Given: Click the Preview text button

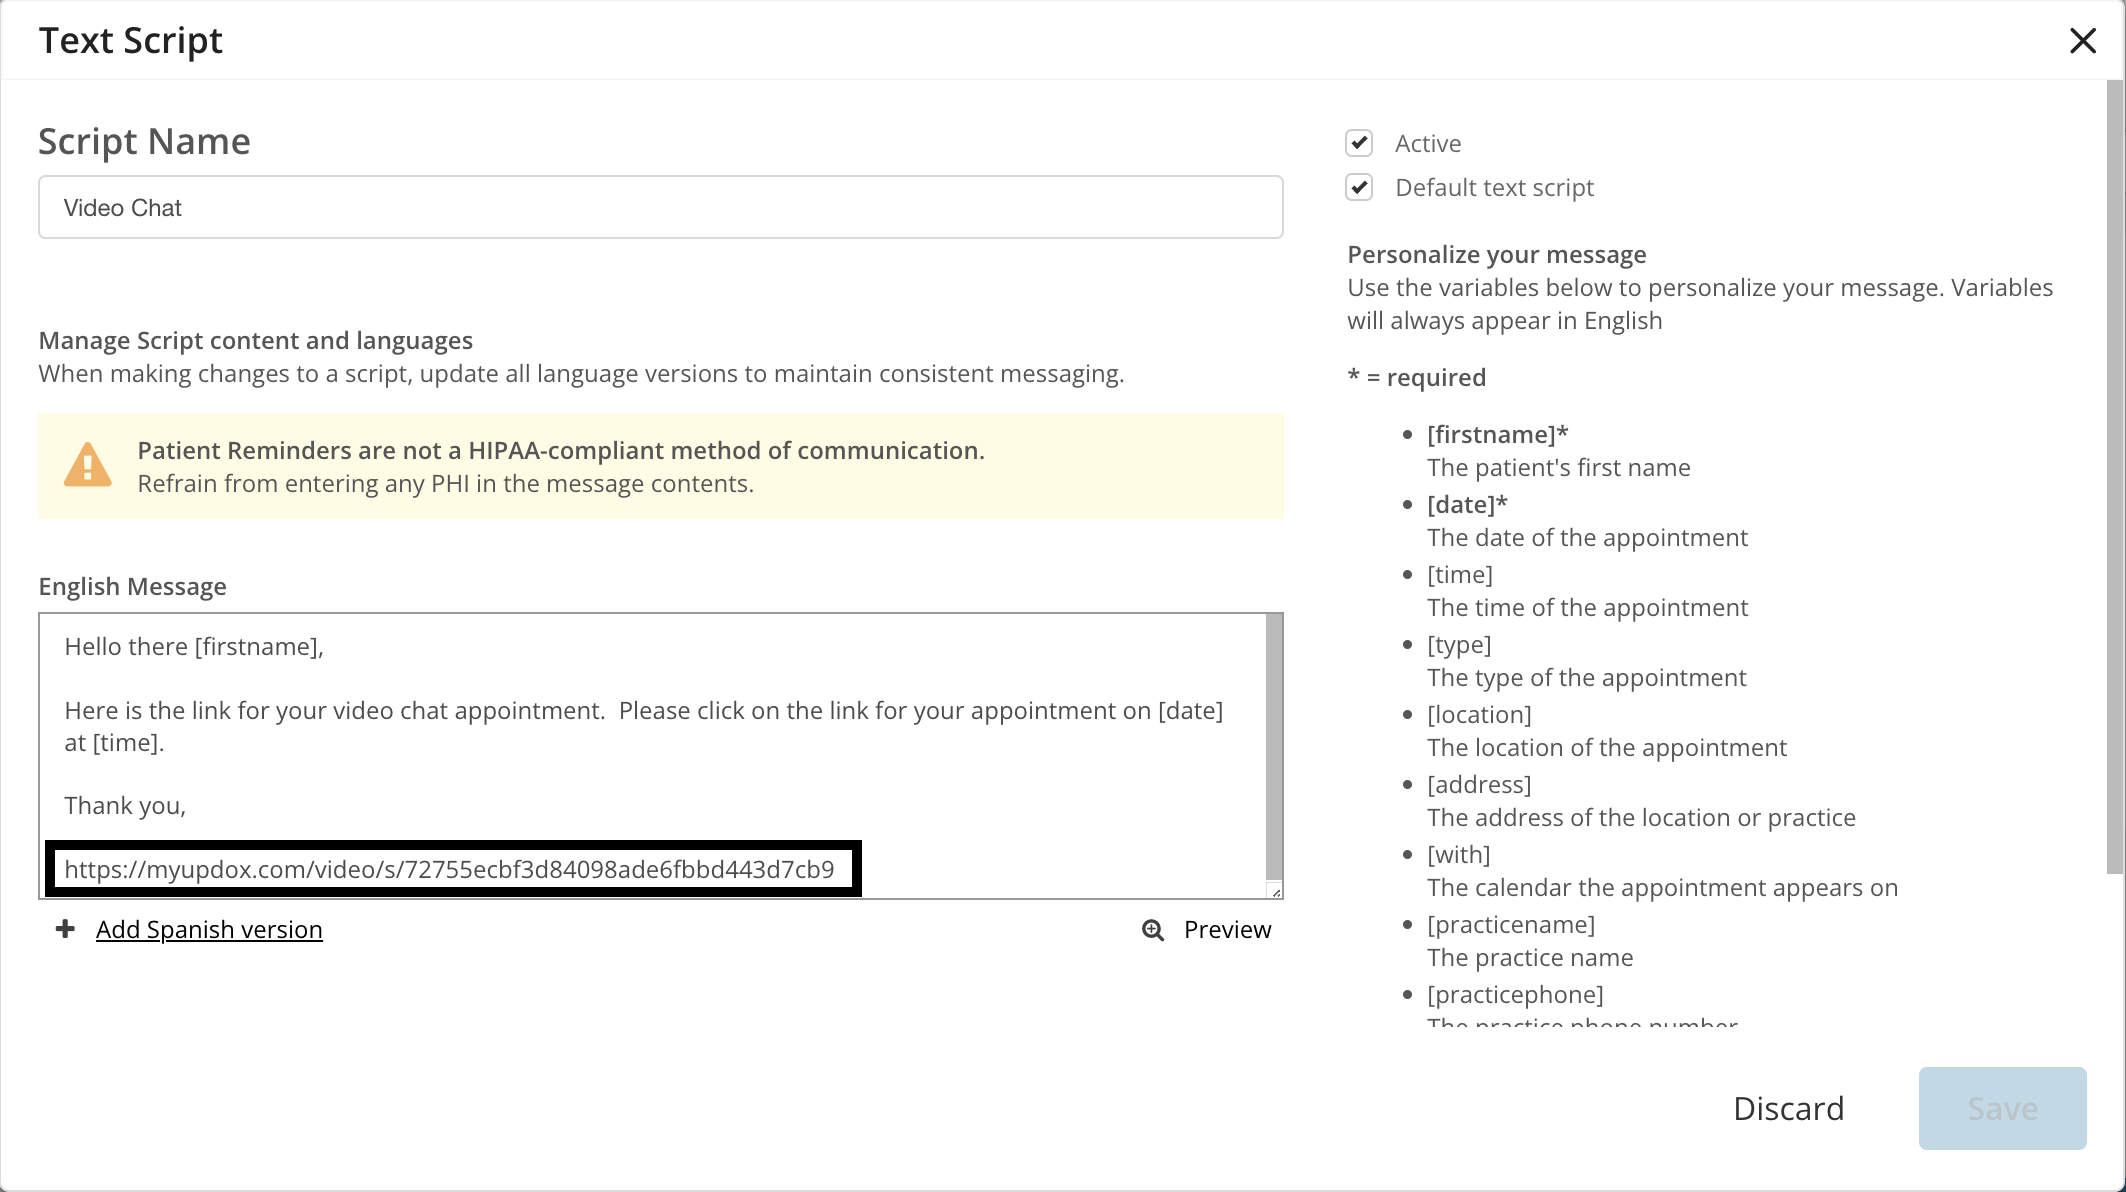Looking at the screenshot, I should click(1227, 930).
